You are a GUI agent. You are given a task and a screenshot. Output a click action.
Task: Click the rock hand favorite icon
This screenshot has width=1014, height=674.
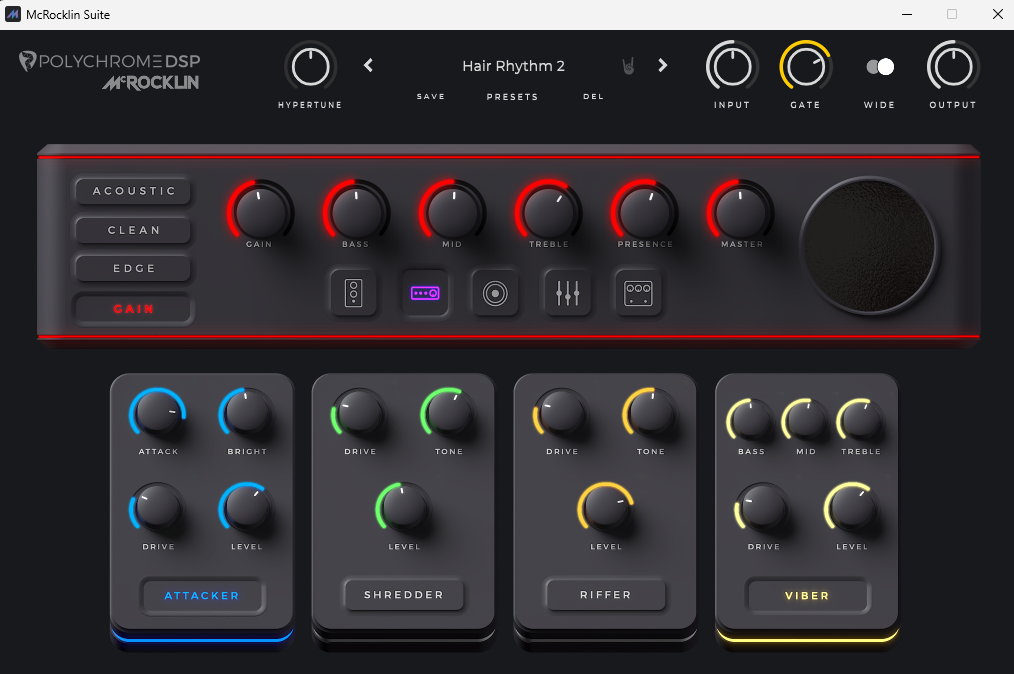coord(629,66)
